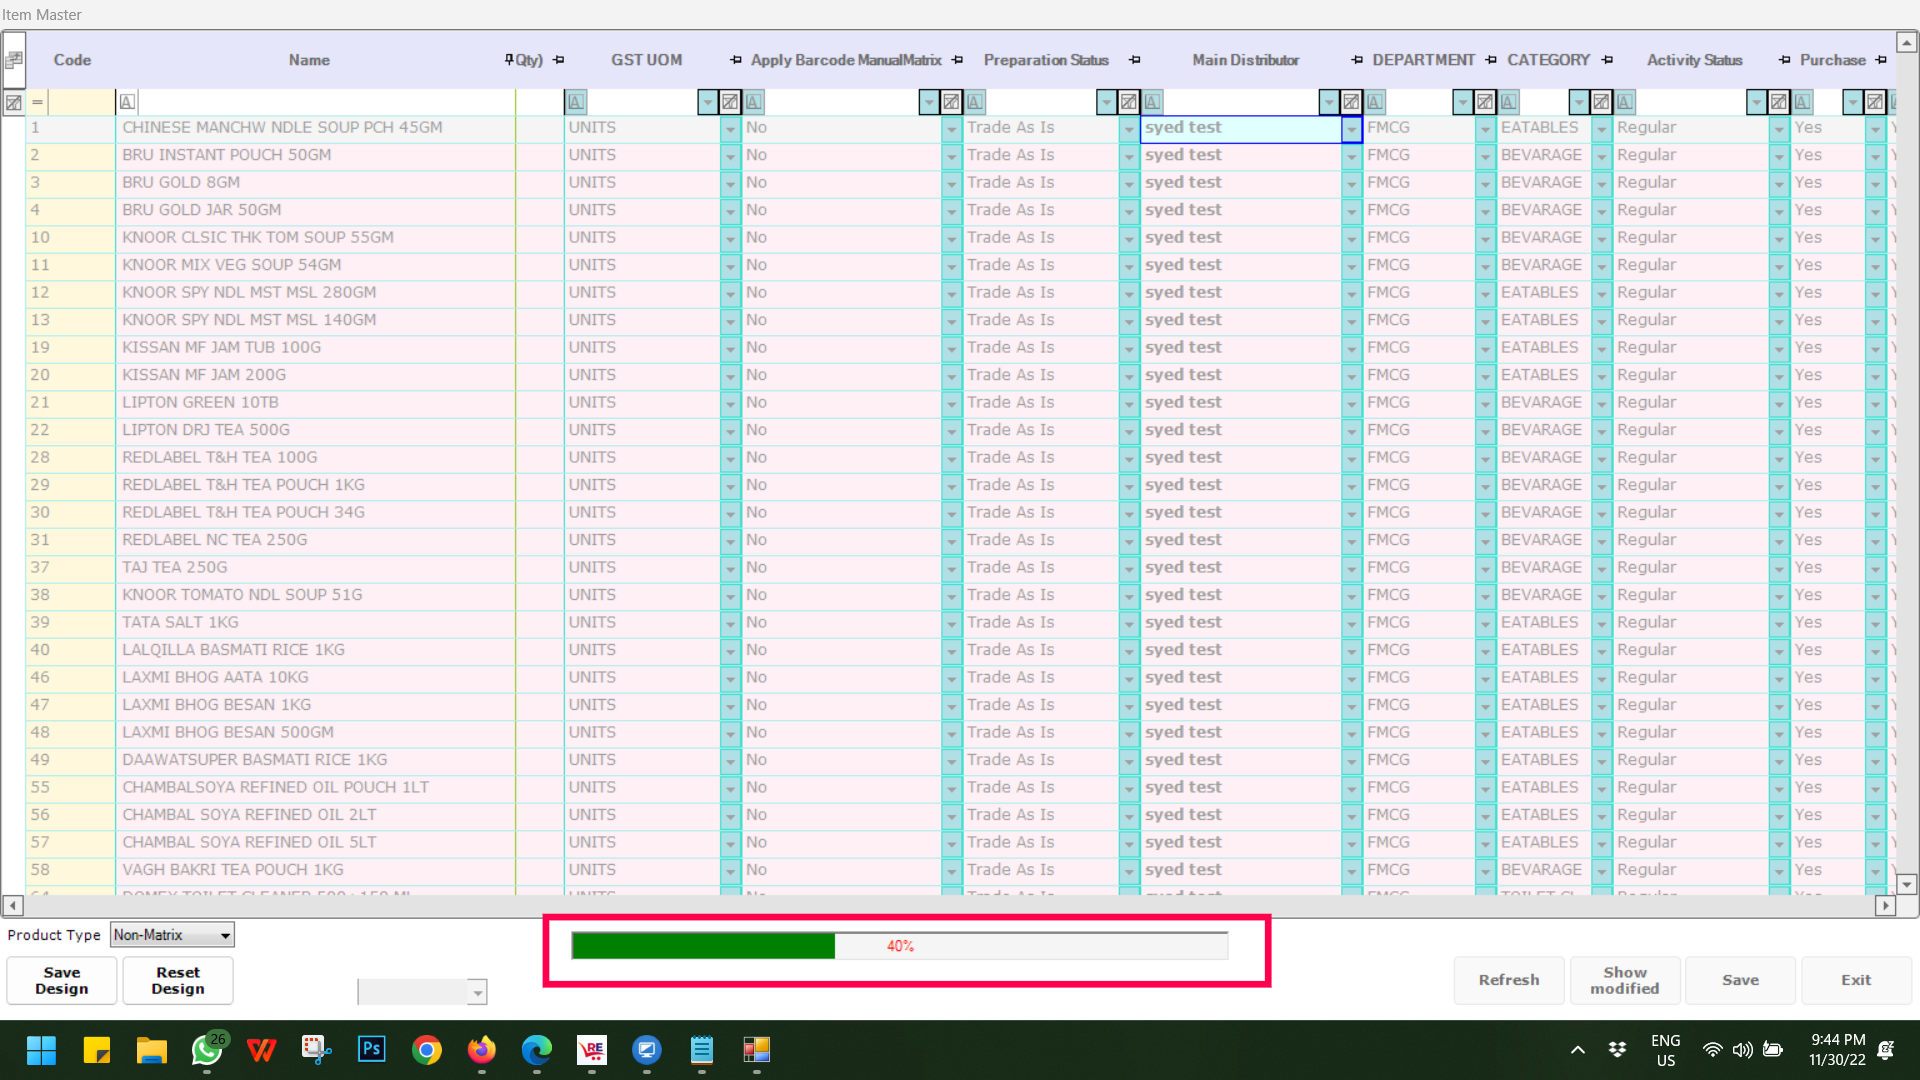Clear the Main Distributor column filter
The height and width of the screenshot is (1080, 1920).
[x=1351, y=102]
